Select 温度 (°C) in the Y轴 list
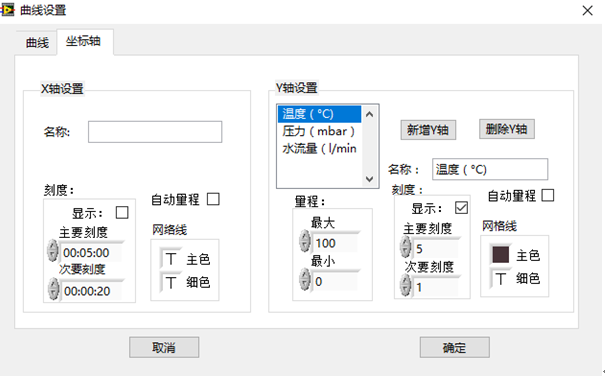The height and width of the screenshot is (377, 605). 319,114
